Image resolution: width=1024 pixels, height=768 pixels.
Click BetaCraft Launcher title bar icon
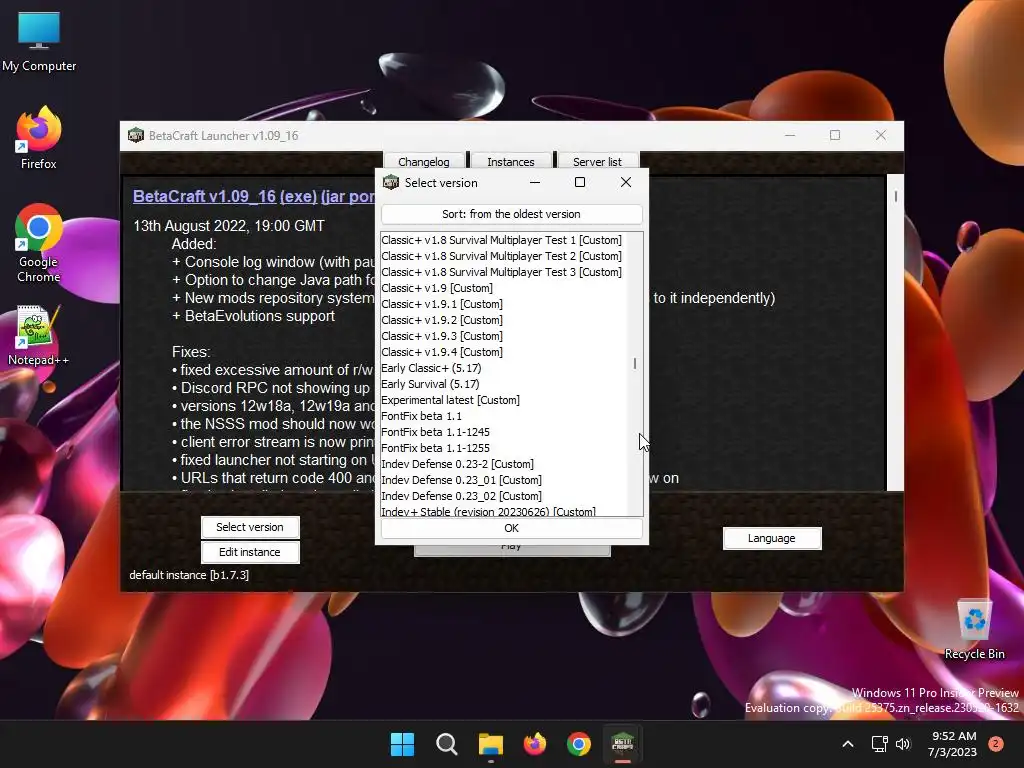click(136, 135)
